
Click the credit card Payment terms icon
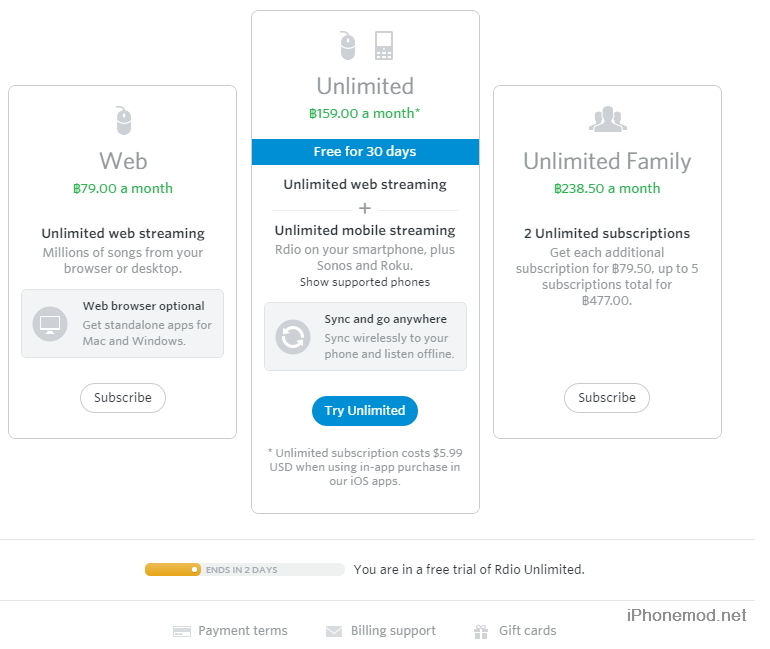click(181, 631)
